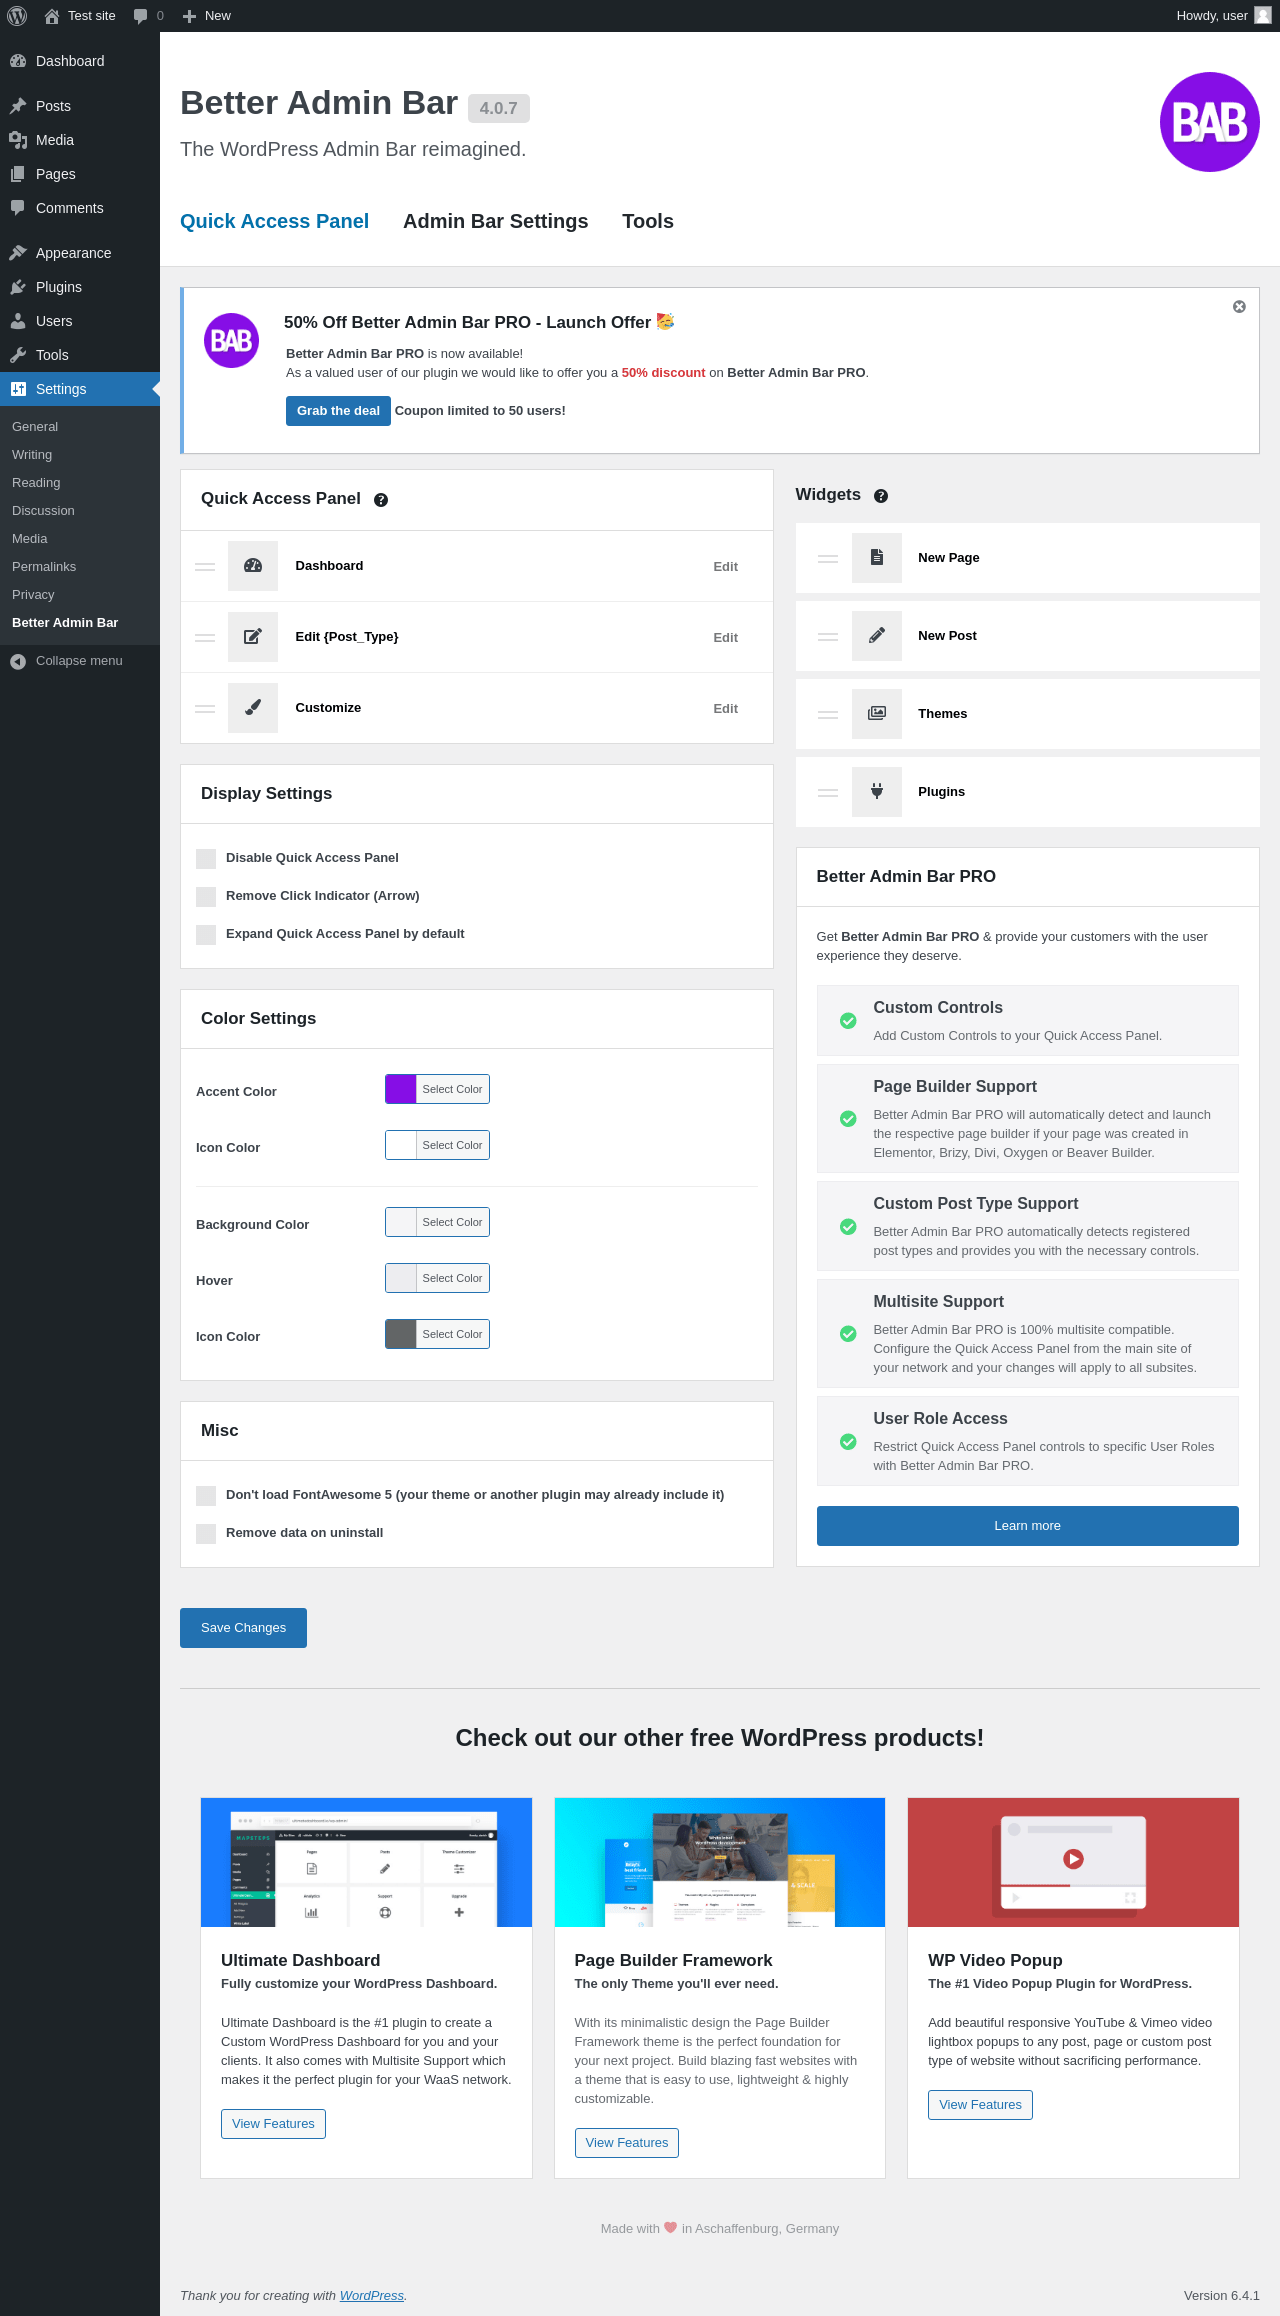Image resolution: width=1280 pixels, height=2316 pixels.
Task: Open the bottom Icon Color gray swatch
Action: coord(401,1334)
